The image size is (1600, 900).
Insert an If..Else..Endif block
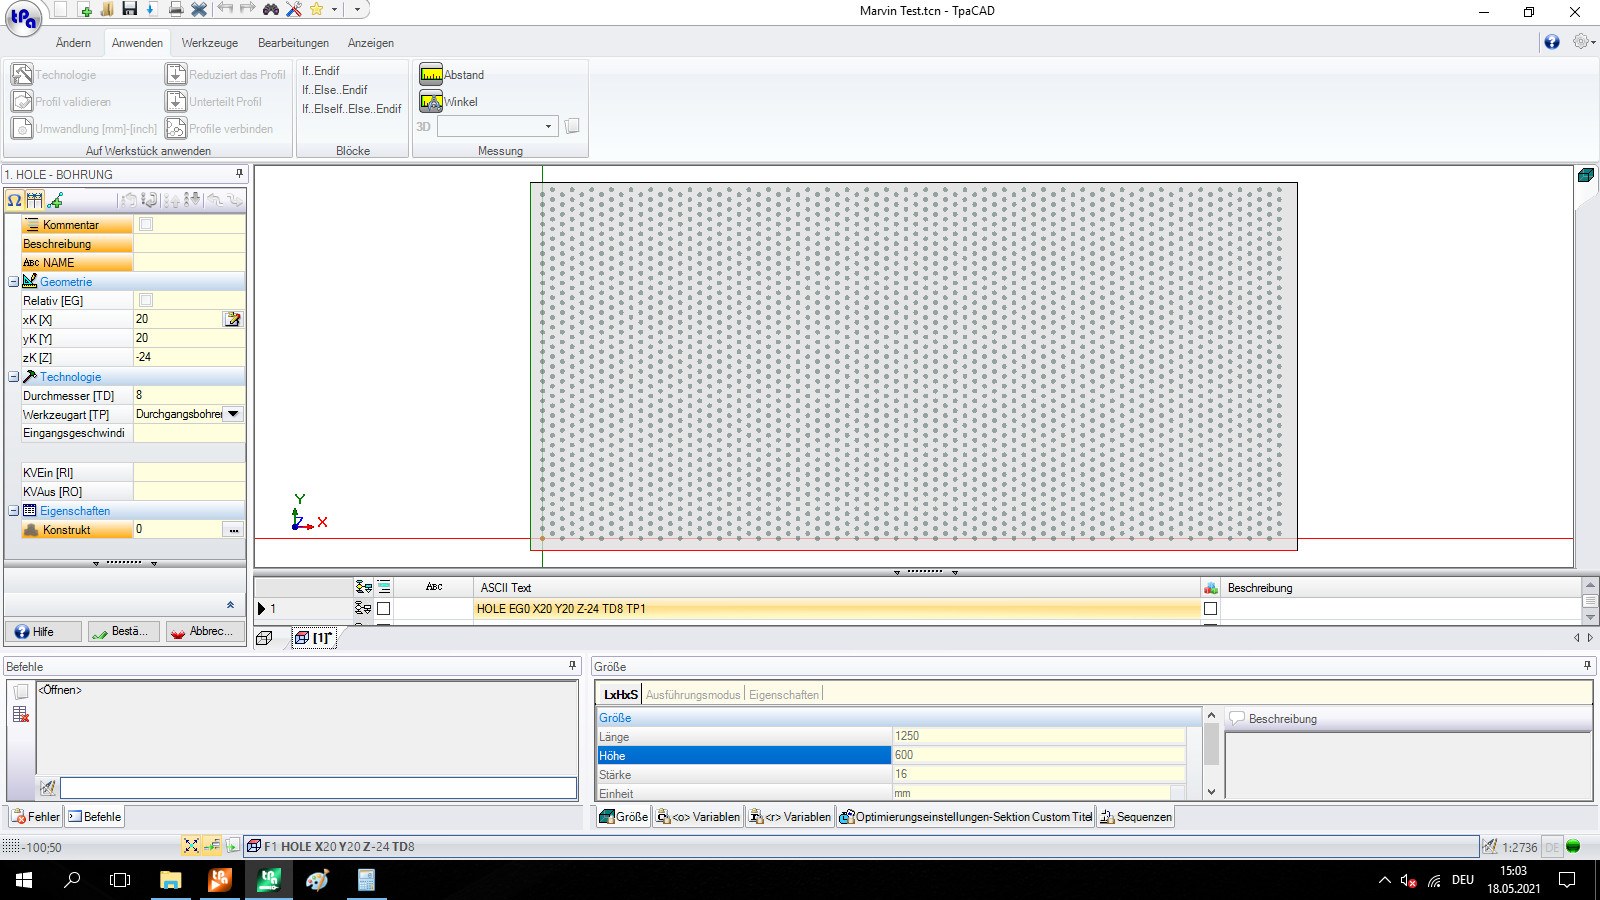pyautogui.click(x=334, y=90)
